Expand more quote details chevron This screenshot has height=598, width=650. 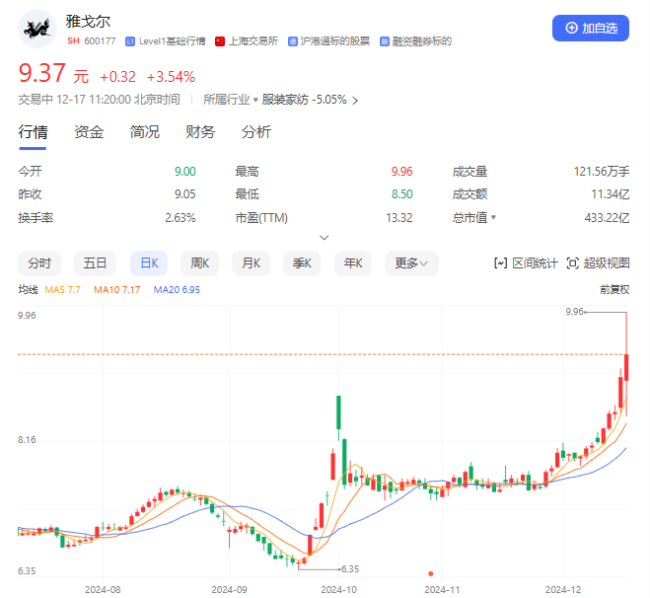coord(324,237)
